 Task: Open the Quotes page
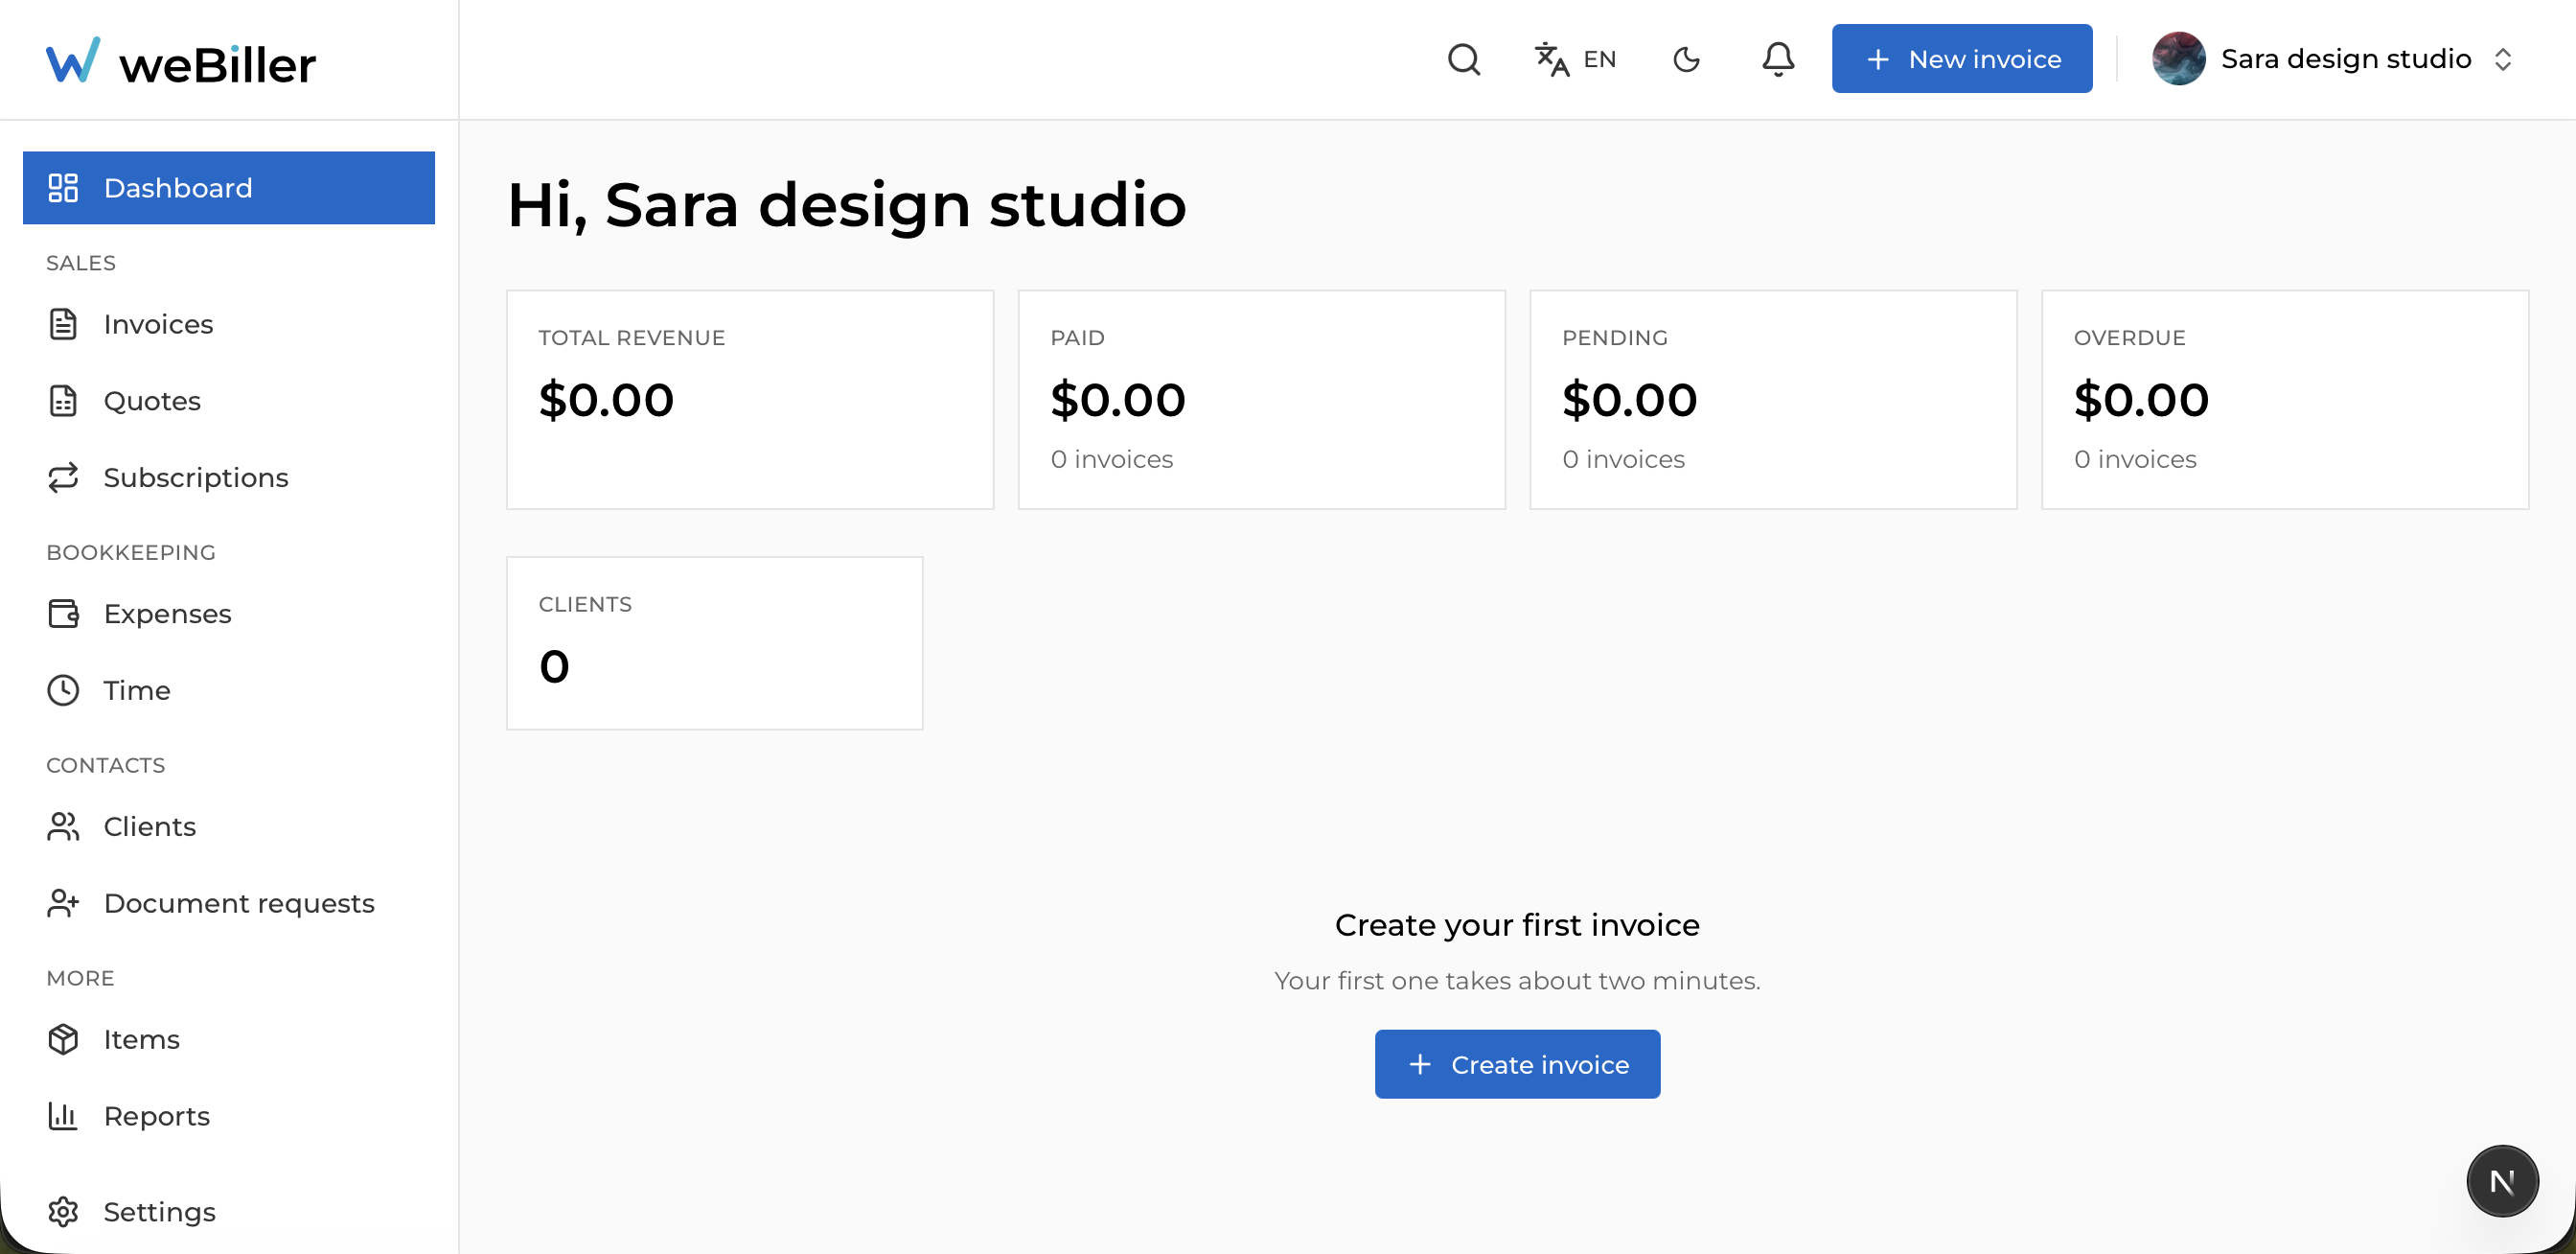(x=229, y=401)
